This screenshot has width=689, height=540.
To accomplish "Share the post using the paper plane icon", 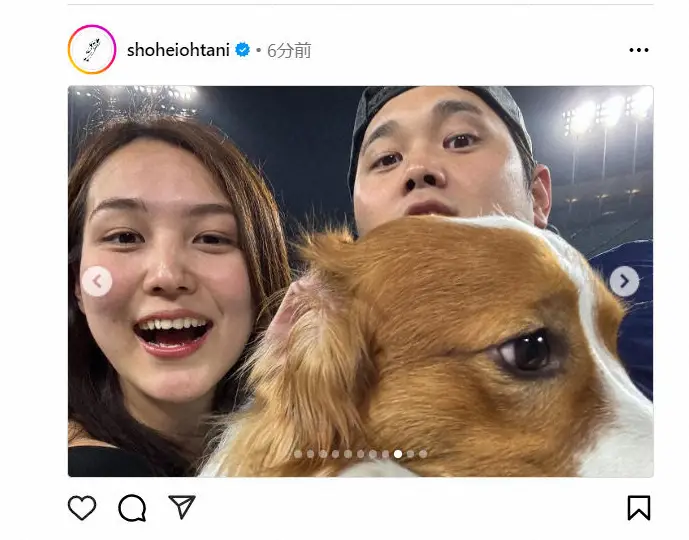I will click(x=182, y=507).
